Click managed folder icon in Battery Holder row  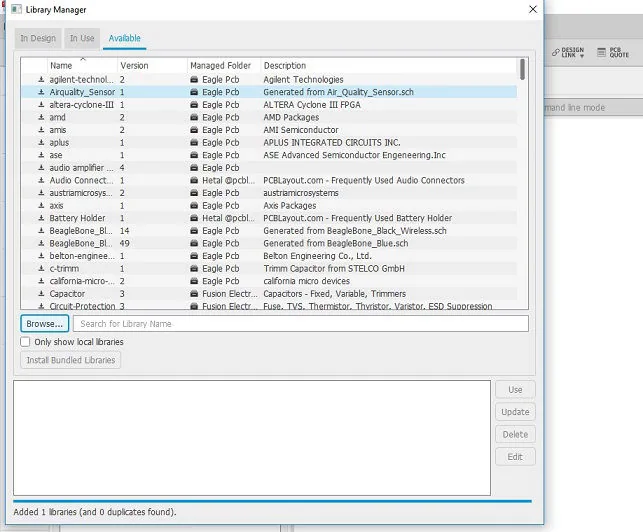tap(194, 218)
